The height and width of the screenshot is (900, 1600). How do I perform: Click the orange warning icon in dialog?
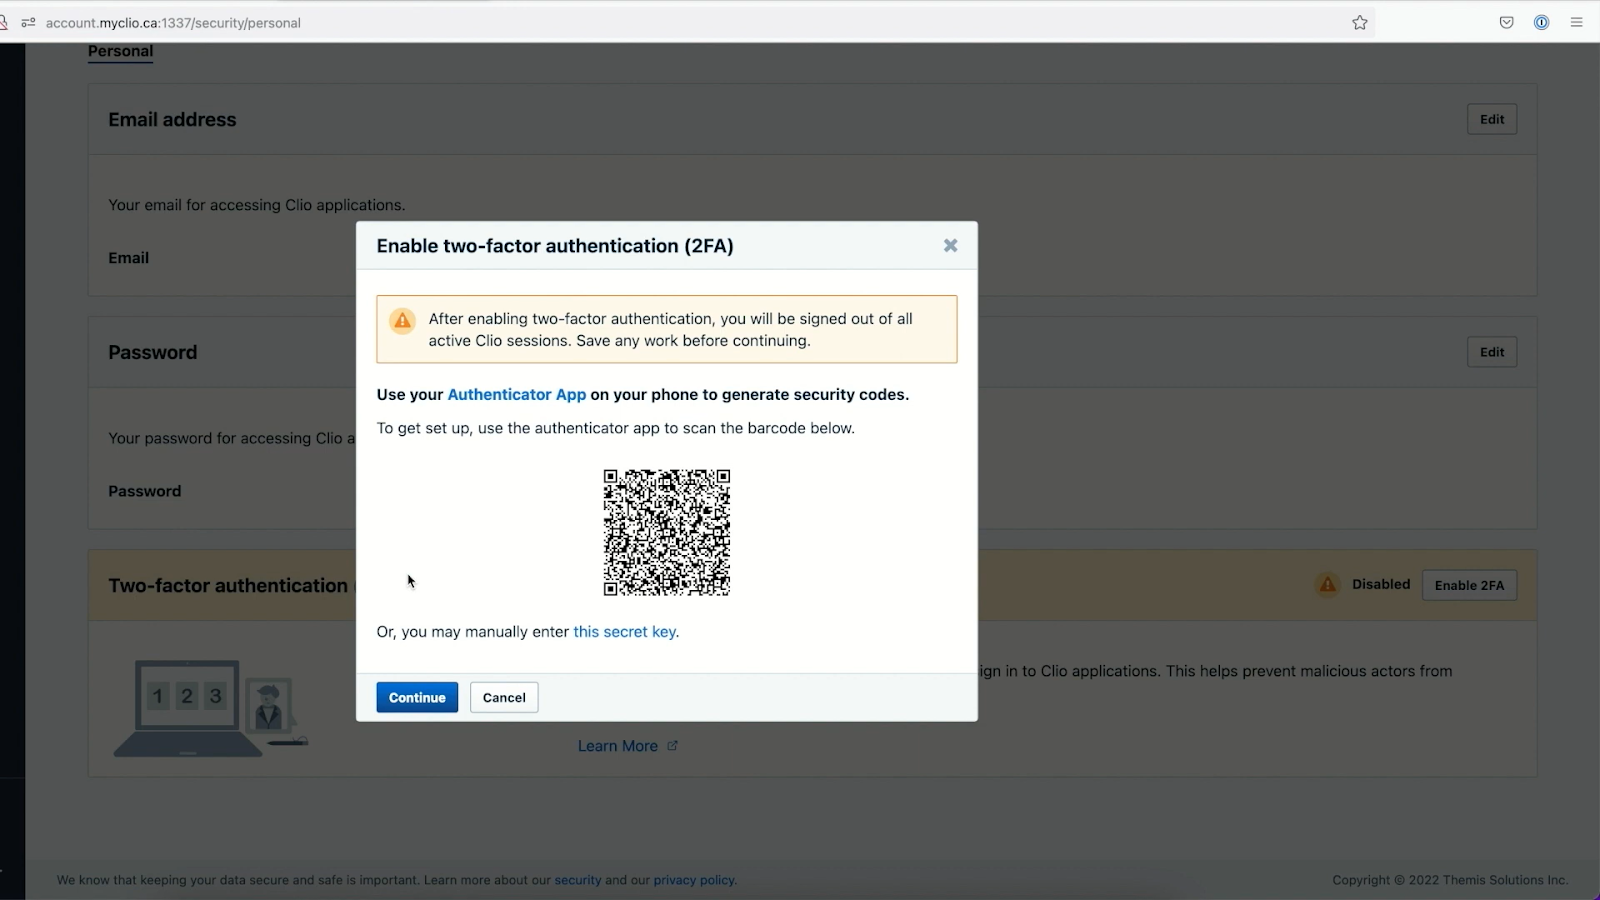click(x=402, y=321)
